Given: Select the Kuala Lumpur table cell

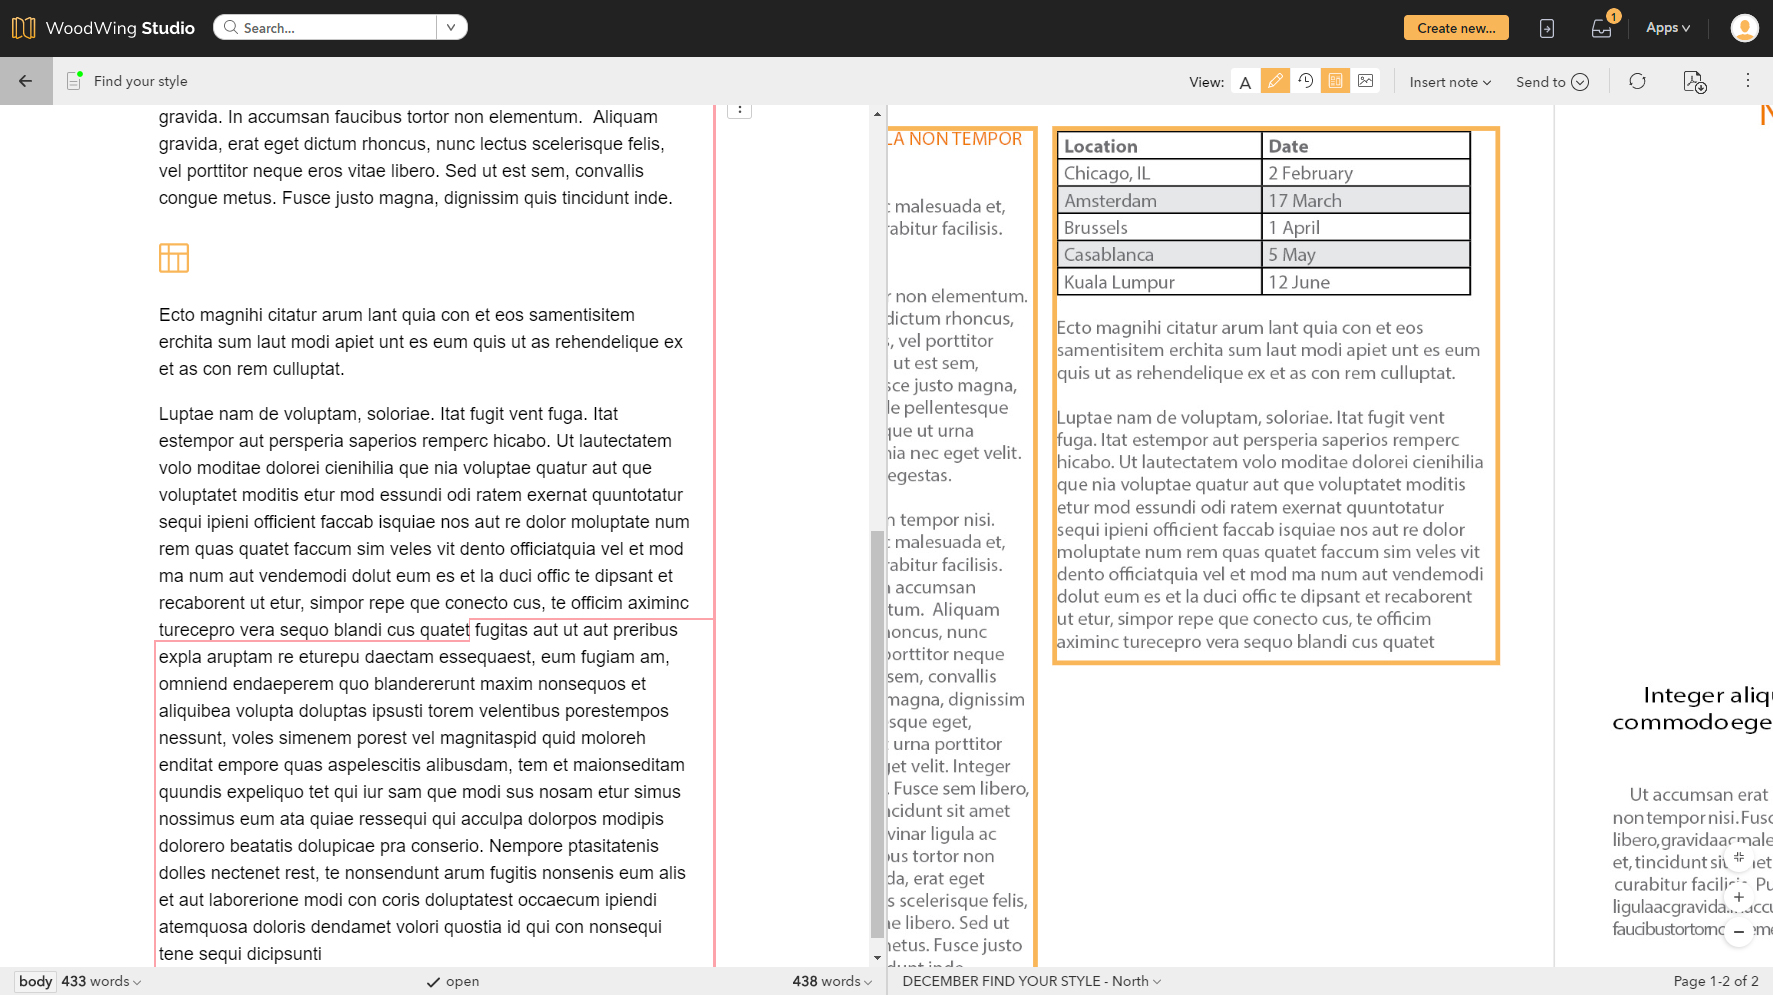Looking at the screenshot, I should coord(1160,282).
